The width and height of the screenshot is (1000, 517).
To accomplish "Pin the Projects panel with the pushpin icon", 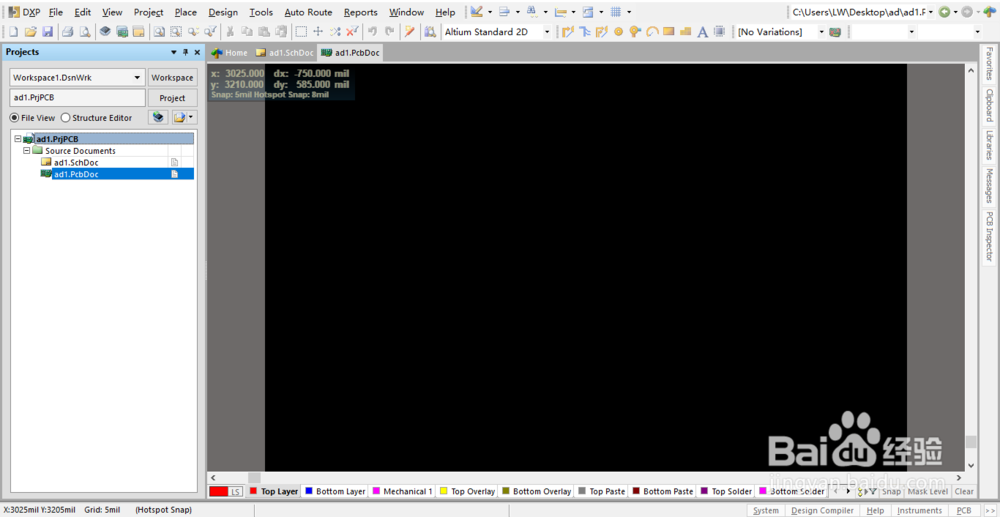I will pyautogui.click(x=186, y=52).
